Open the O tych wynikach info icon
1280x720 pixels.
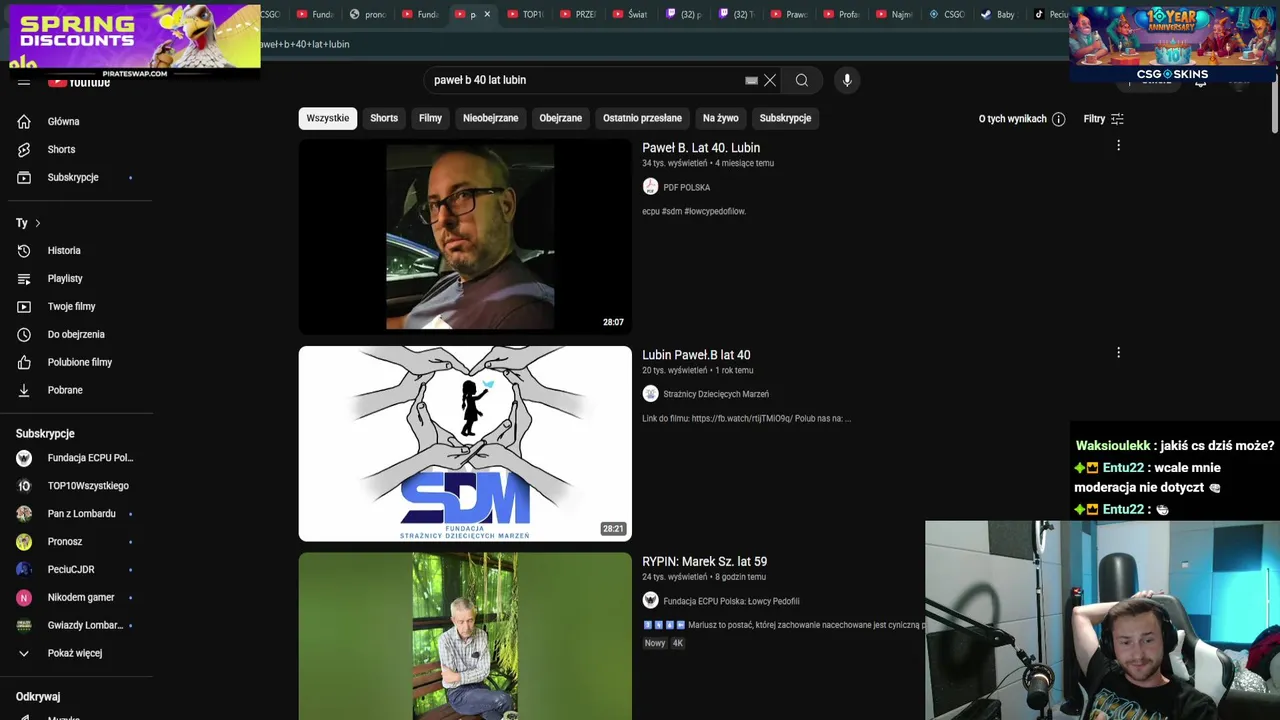1059,119
